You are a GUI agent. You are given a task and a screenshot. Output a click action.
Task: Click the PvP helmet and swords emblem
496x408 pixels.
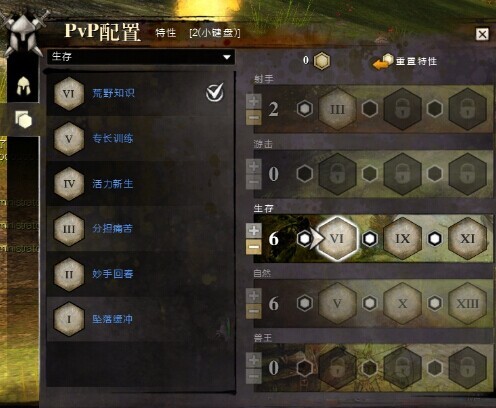click(23, 33)
